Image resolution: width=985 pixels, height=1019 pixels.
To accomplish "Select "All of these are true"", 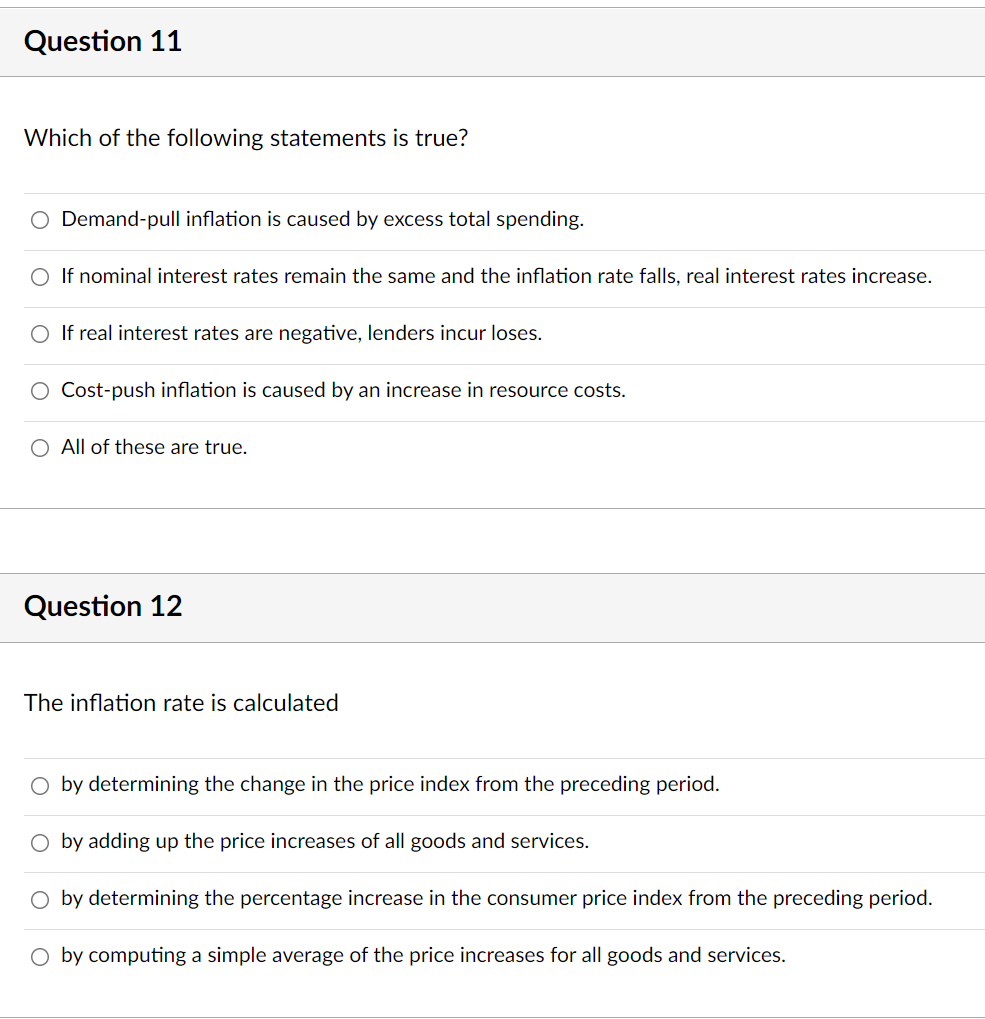I will (x=39, y=447).
